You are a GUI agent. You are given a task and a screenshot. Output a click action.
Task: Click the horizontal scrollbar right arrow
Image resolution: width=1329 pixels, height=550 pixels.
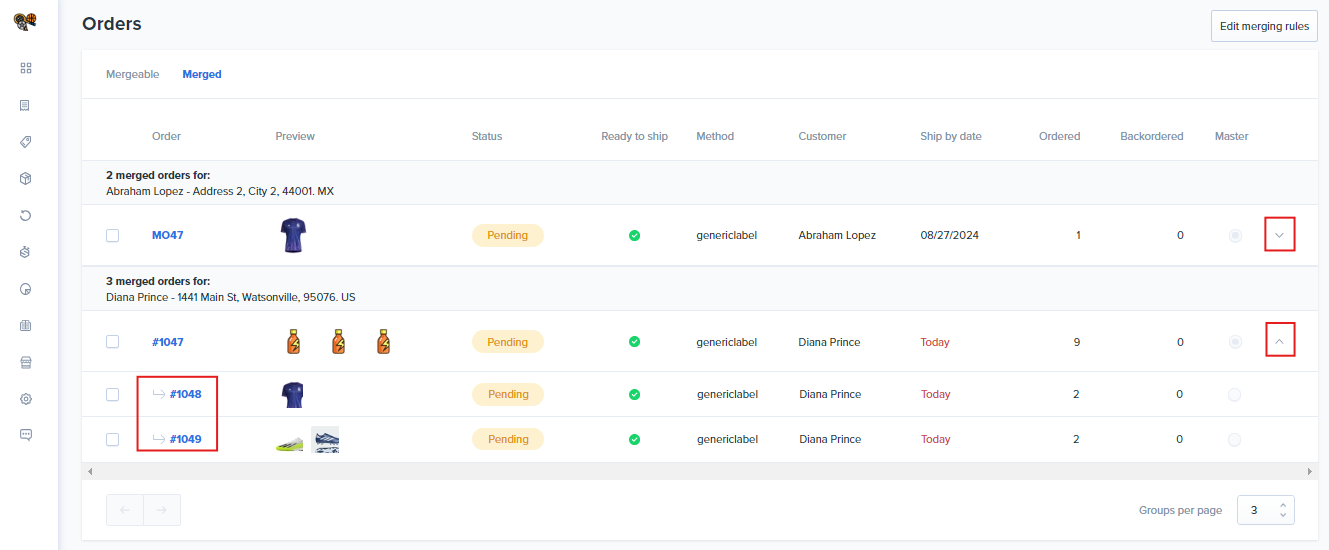click(x=1310, y=471)
